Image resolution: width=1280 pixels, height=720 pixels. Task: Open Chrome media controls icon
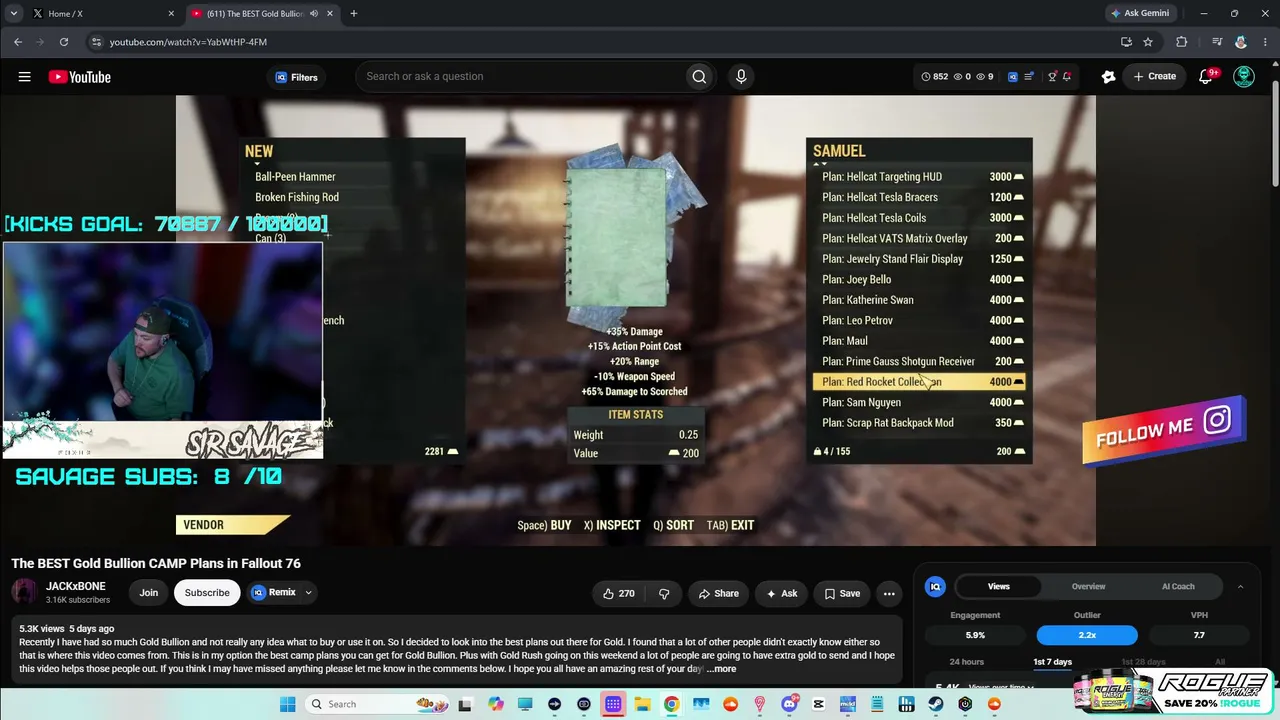(x=1217, y=42)
